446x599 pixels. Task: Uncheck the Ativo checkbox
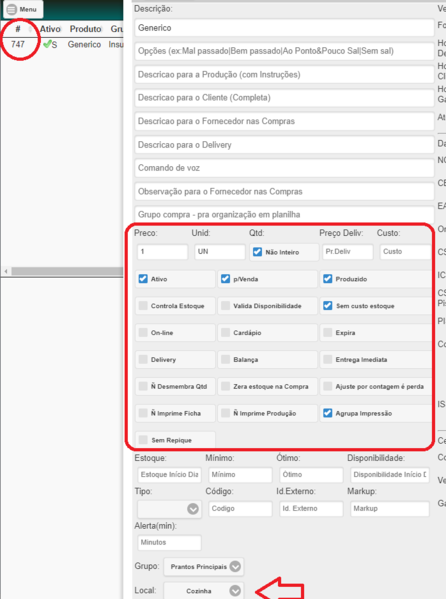(x=143, y=279)
